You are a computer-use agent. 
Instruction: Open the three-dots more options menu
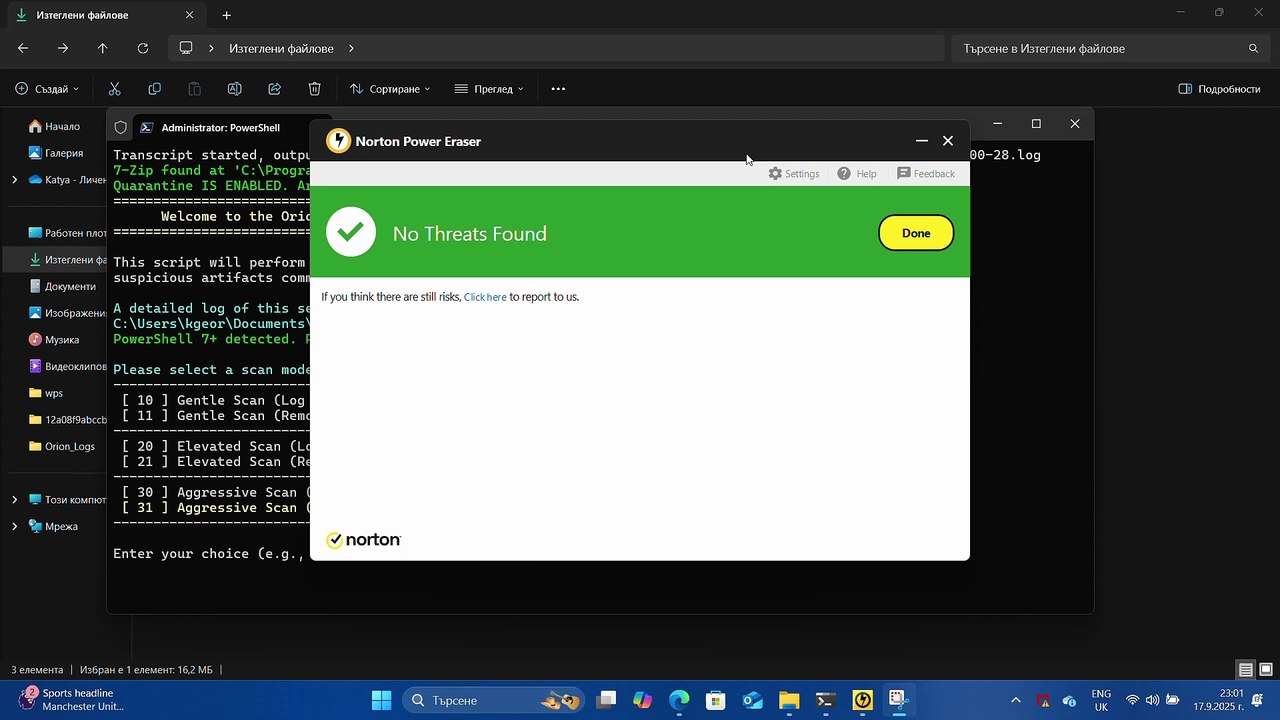pyautogui.click(x=558, y=89)
